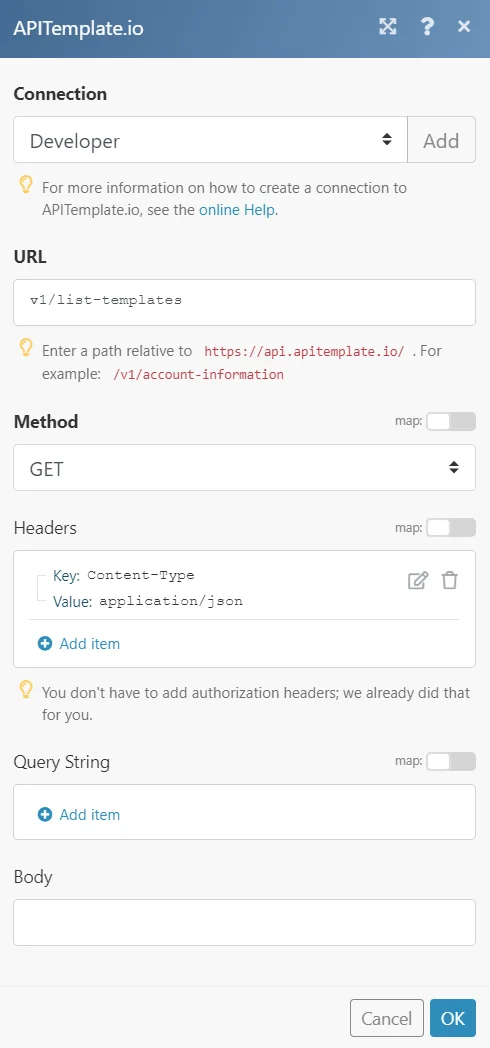Click into the URL input field

point(245,302)
